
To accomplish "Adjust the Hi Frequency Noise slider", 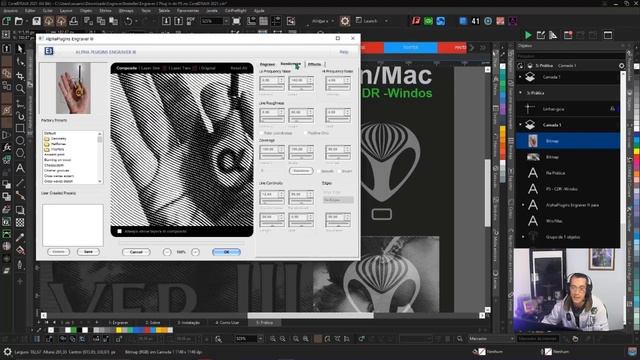I will tap(338, 88).
